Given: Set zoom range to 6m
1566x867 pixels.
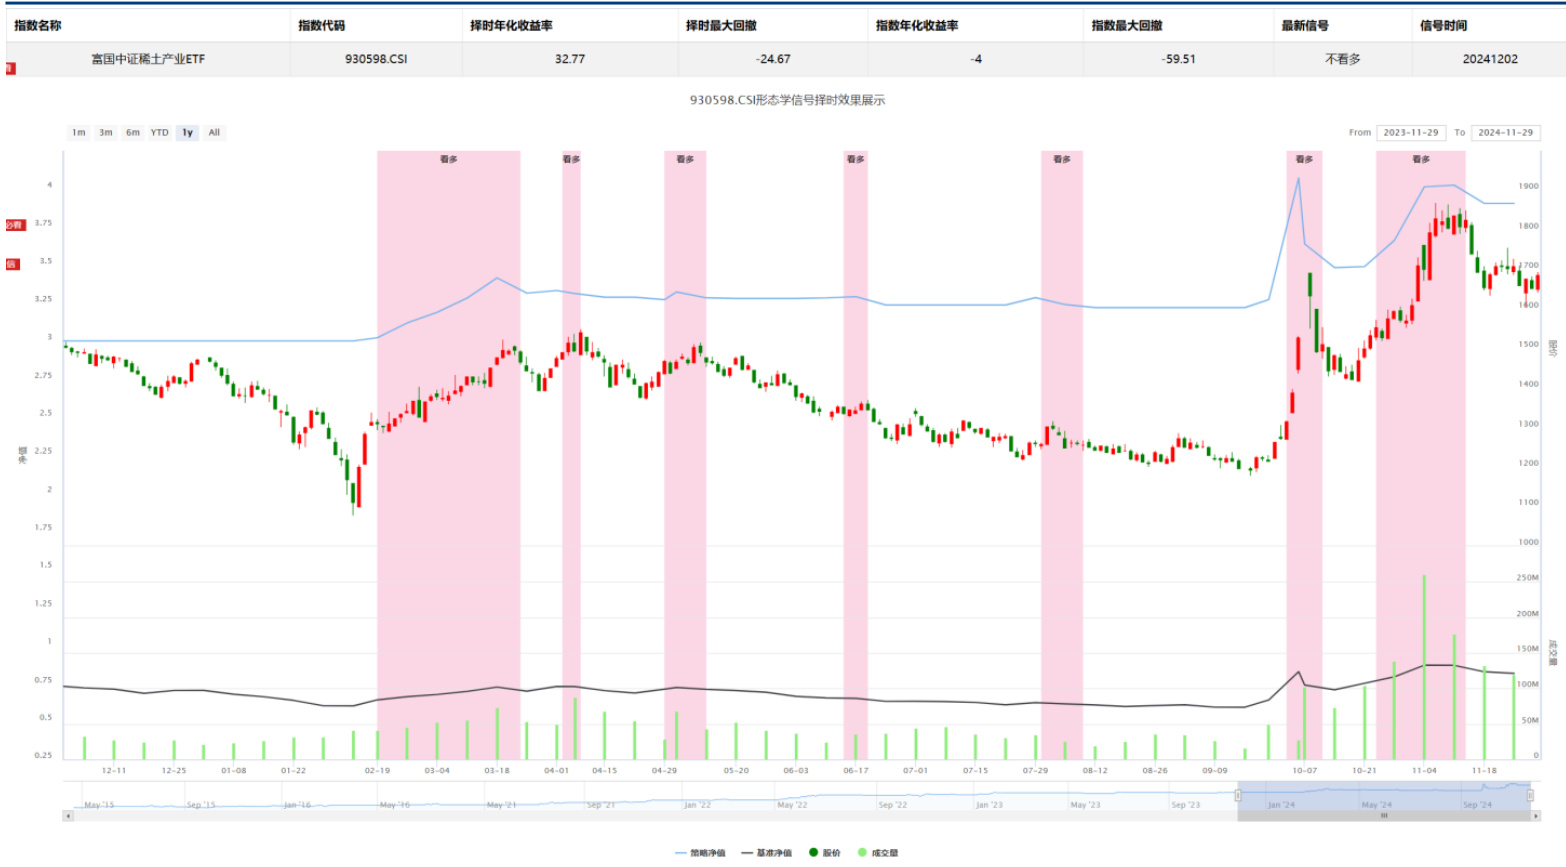Looking at the screenshot, I should (x=132, y=132).
